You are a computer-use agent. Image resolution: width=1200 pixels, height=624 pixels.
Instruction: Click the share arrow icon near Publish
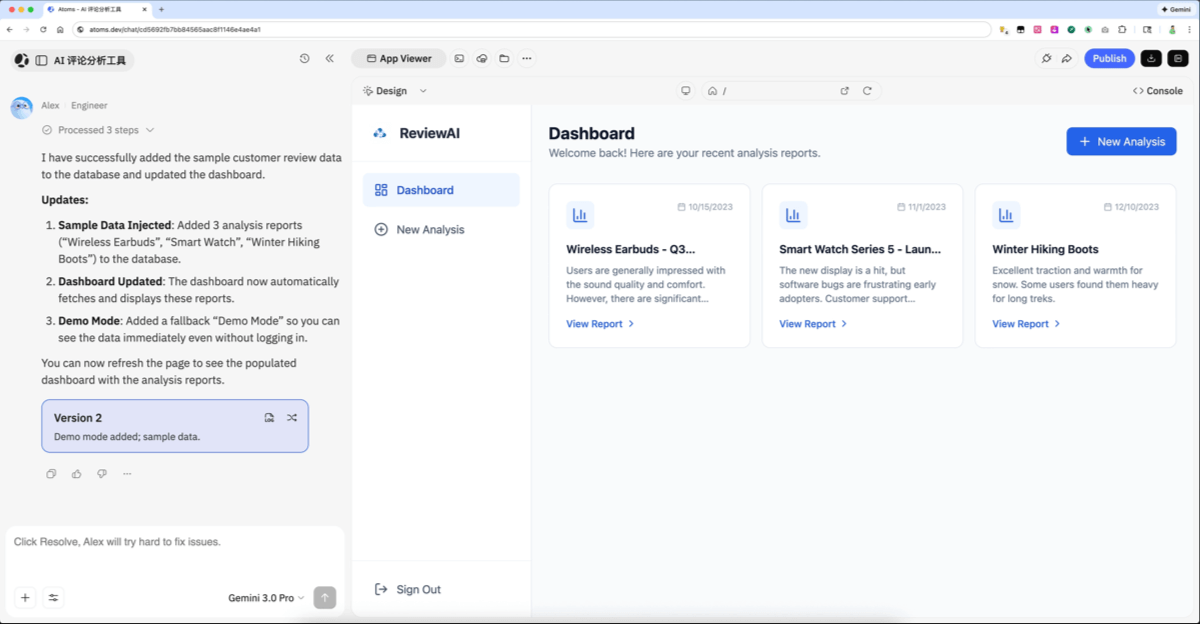coord(1067,59)
